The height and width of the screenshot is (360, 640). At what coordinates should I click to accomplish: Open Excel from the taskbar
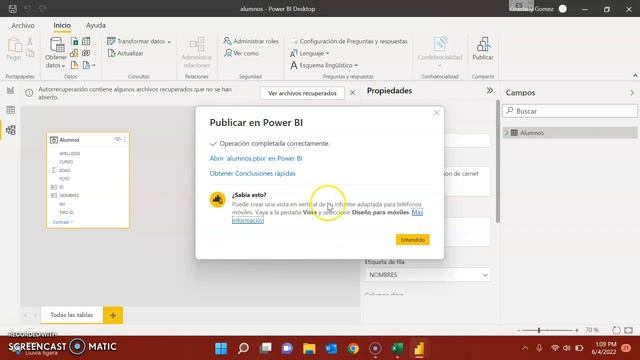coord(397,348)
